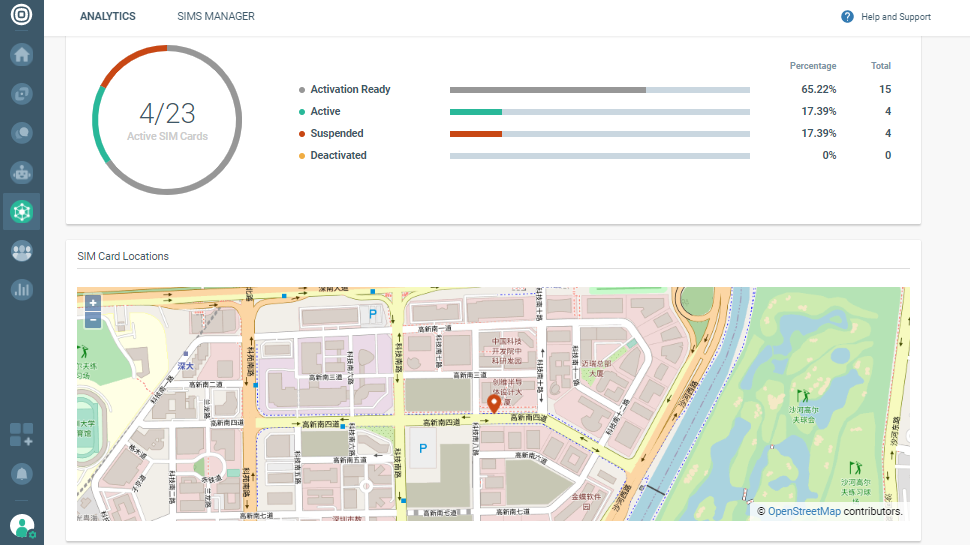Screen dimensions: 970x545
Task: Click the red location pin on map
Action: tap(493, 403)
